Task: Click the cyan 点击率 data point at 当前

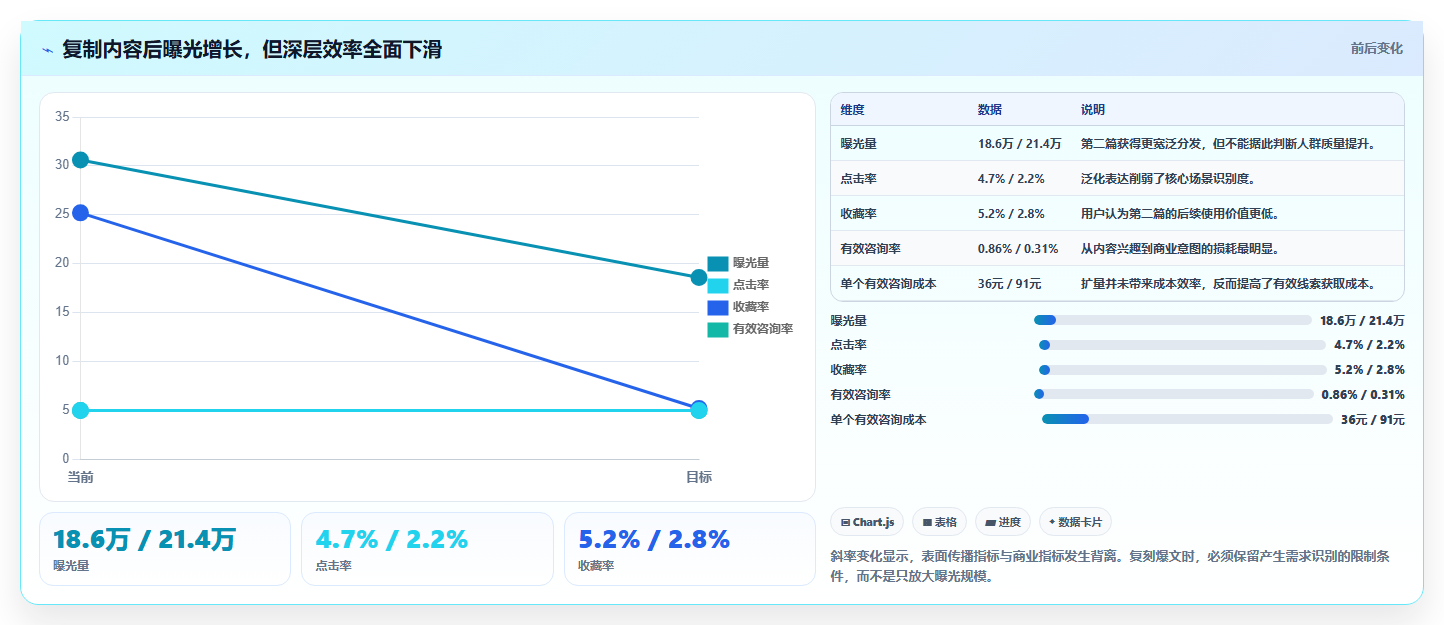Action: (x=80, y=410)
